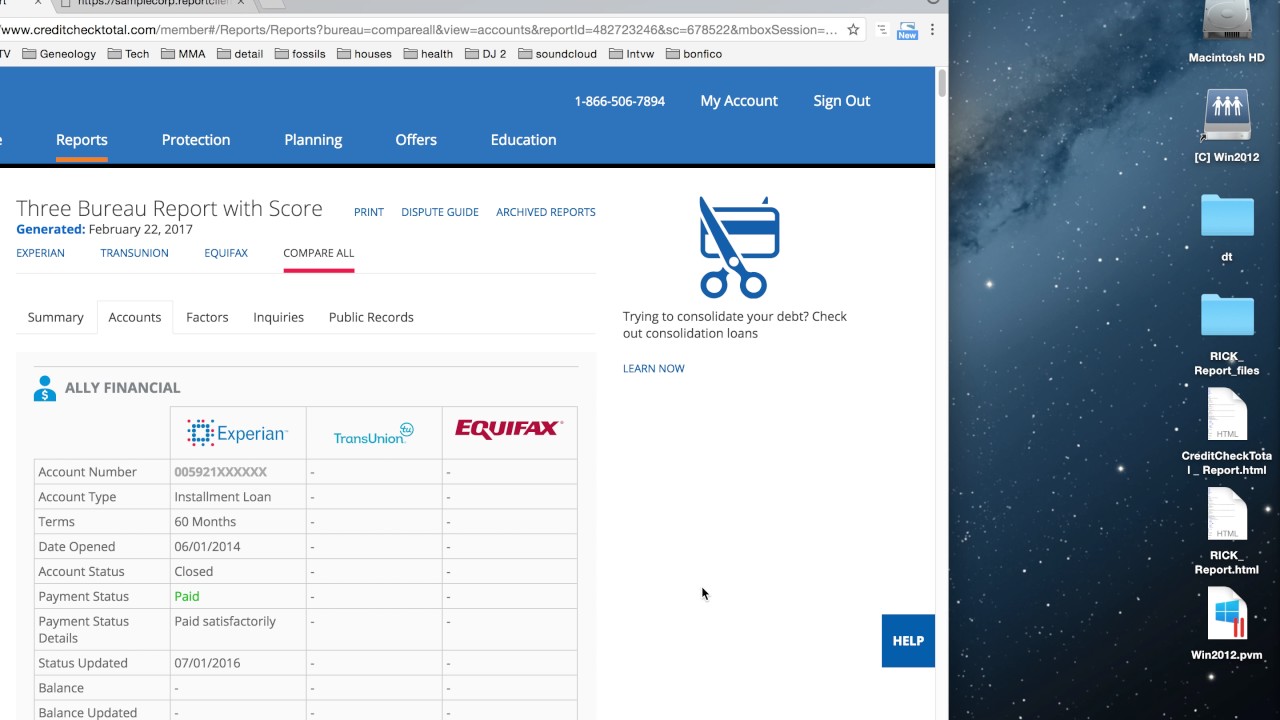Open the Intvw bookmarks folder
1280x720 pixels.
pos(631,54)
